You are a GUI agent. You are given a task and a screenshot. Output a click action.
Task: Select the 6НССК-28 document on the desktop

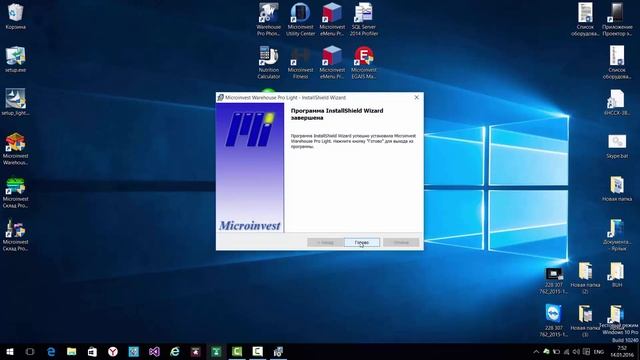click(x=617, y=102)
